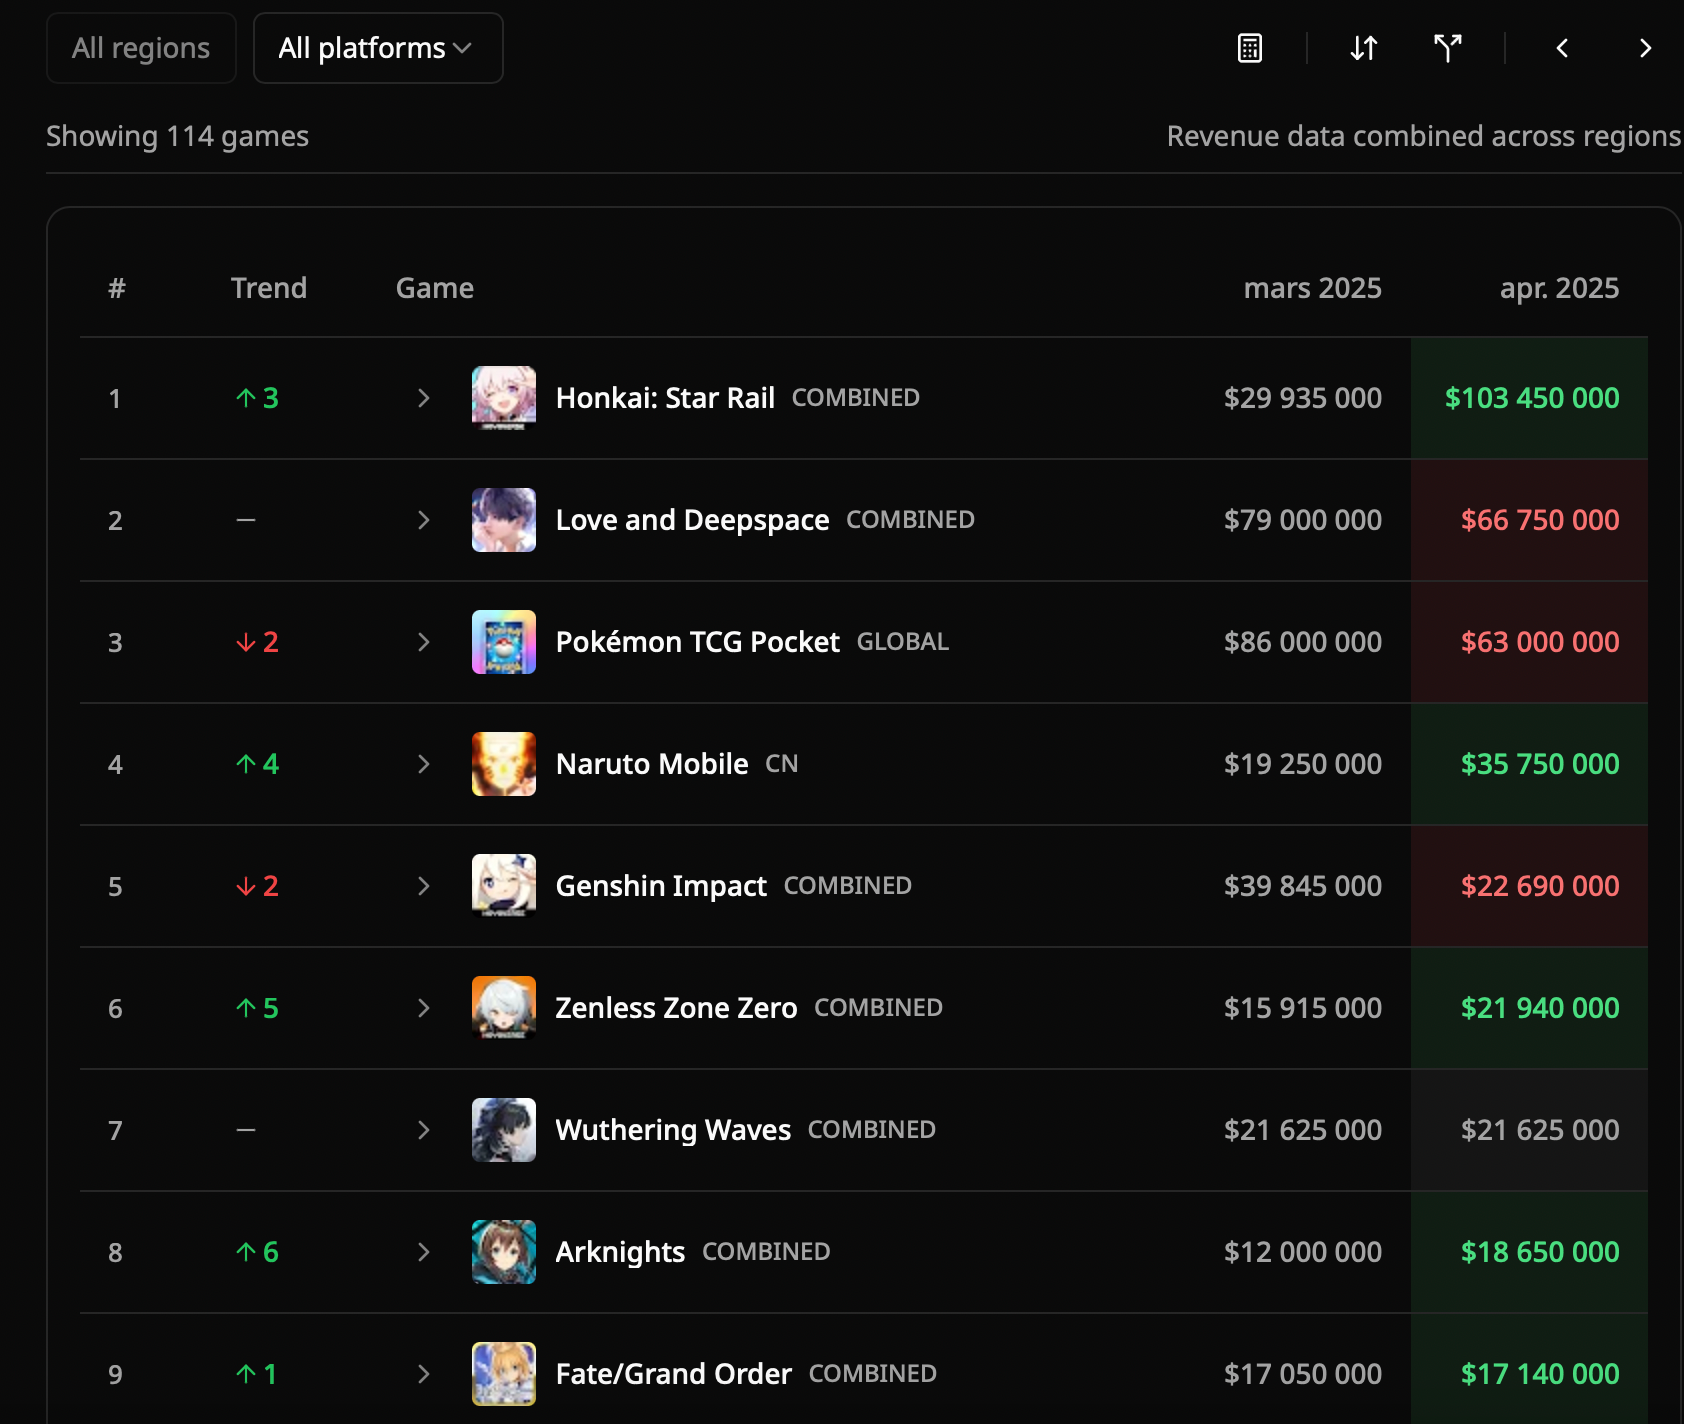Click the GLOBAL tag beside Pokémon TCG Pocket
Screen dimensions: 1684x1424
[903, 642]
